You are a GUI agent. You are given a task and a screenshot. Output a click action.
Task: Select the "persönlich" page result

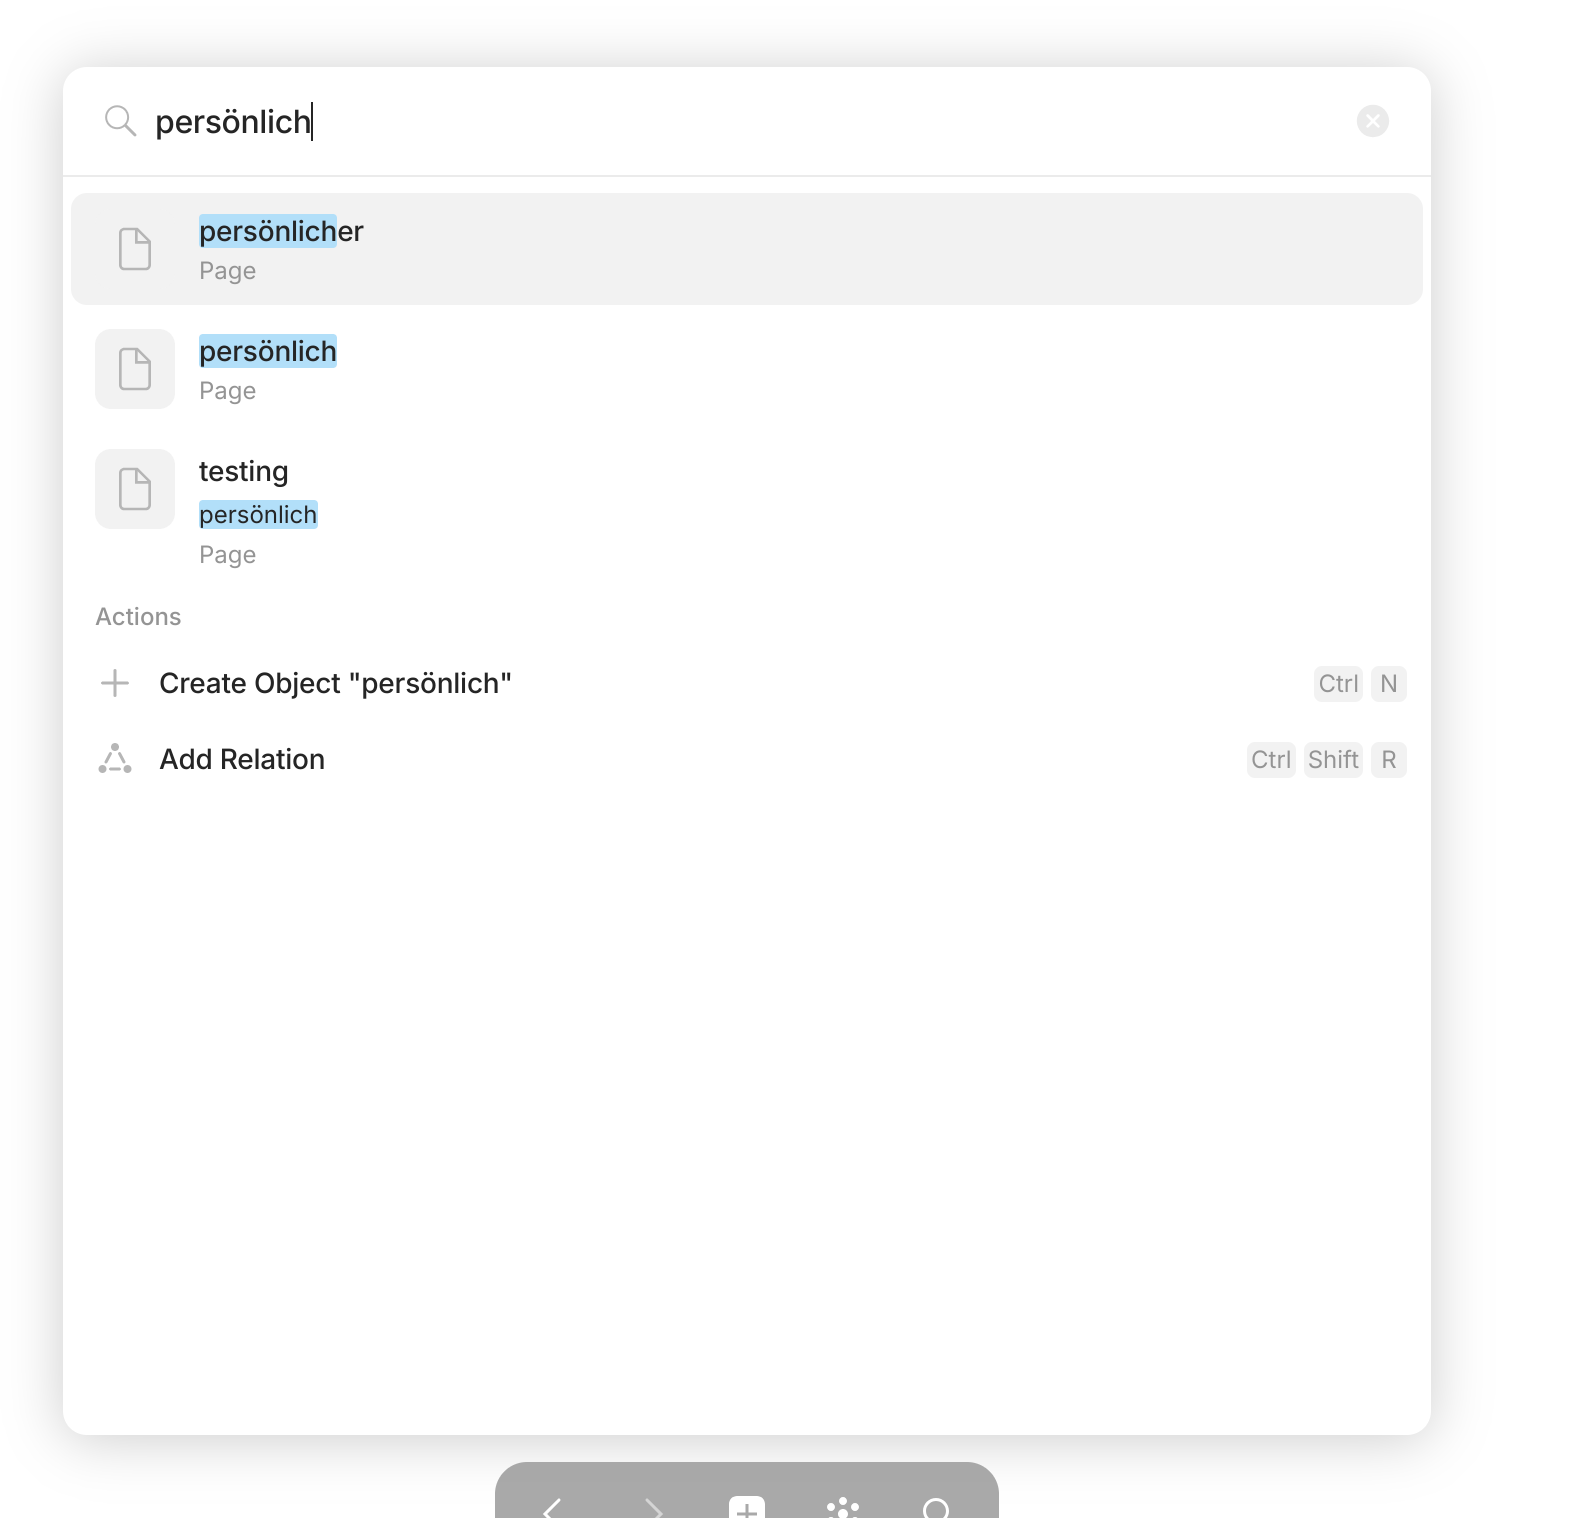pyautogui.click(x=746, y=369)
